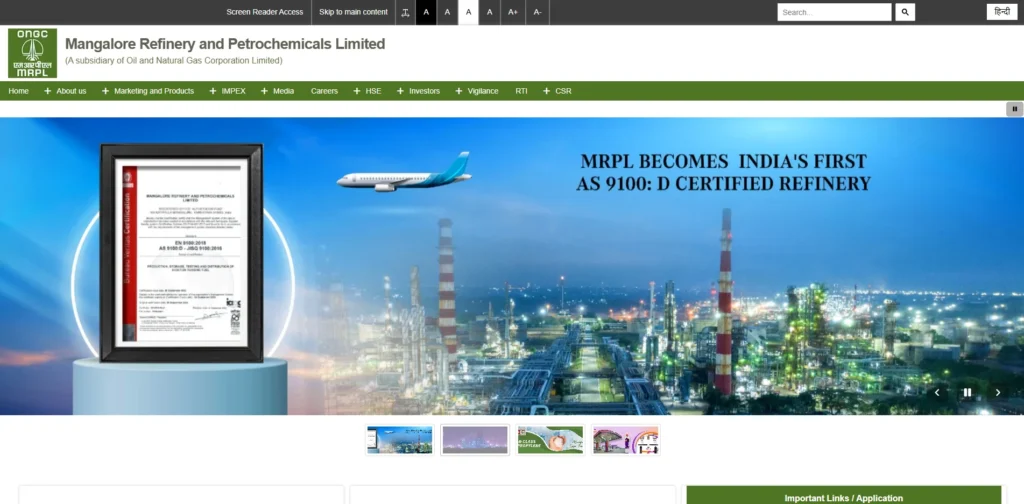Show previous banner slide arrow
The image size is (1024, 504).
pyautogui.click(x=937, y=392)
